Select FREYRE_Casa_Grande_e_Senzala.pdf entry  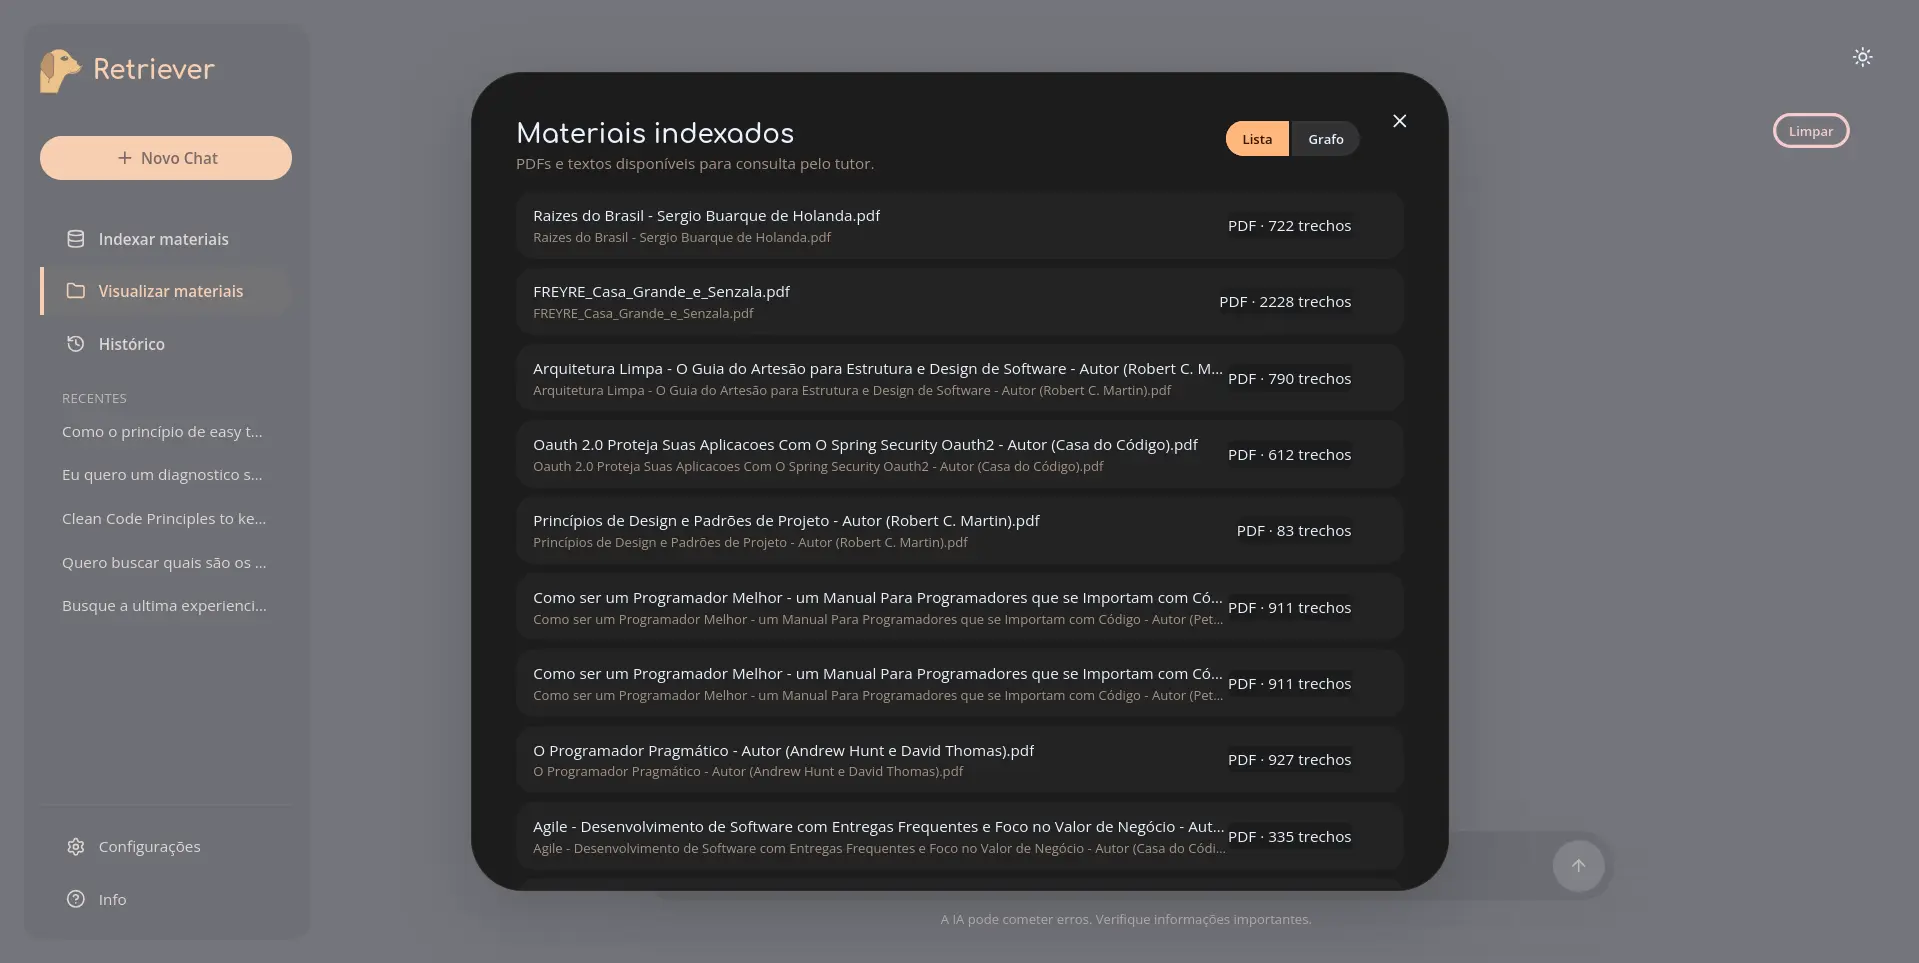(x=959, y=302)
